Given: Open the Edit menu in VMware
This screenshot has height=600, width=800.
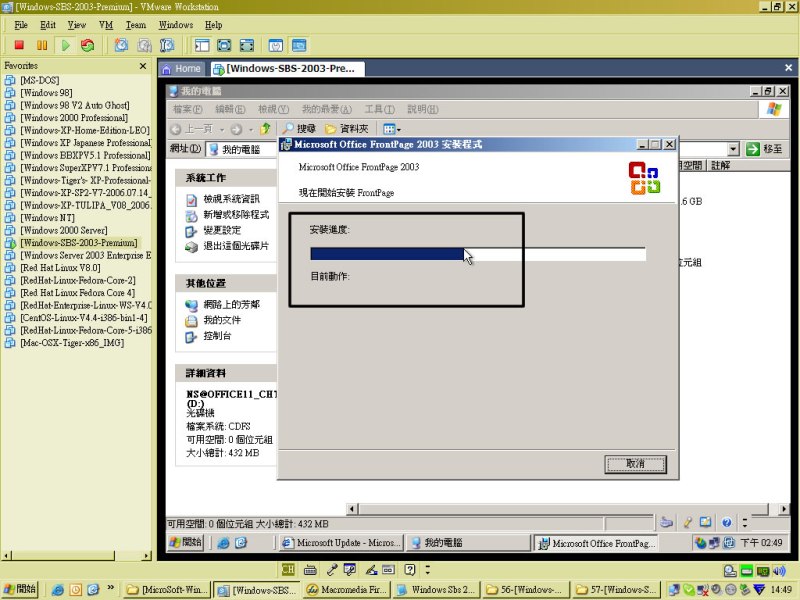Looking at the screenshot, I should tap(48, 25).
